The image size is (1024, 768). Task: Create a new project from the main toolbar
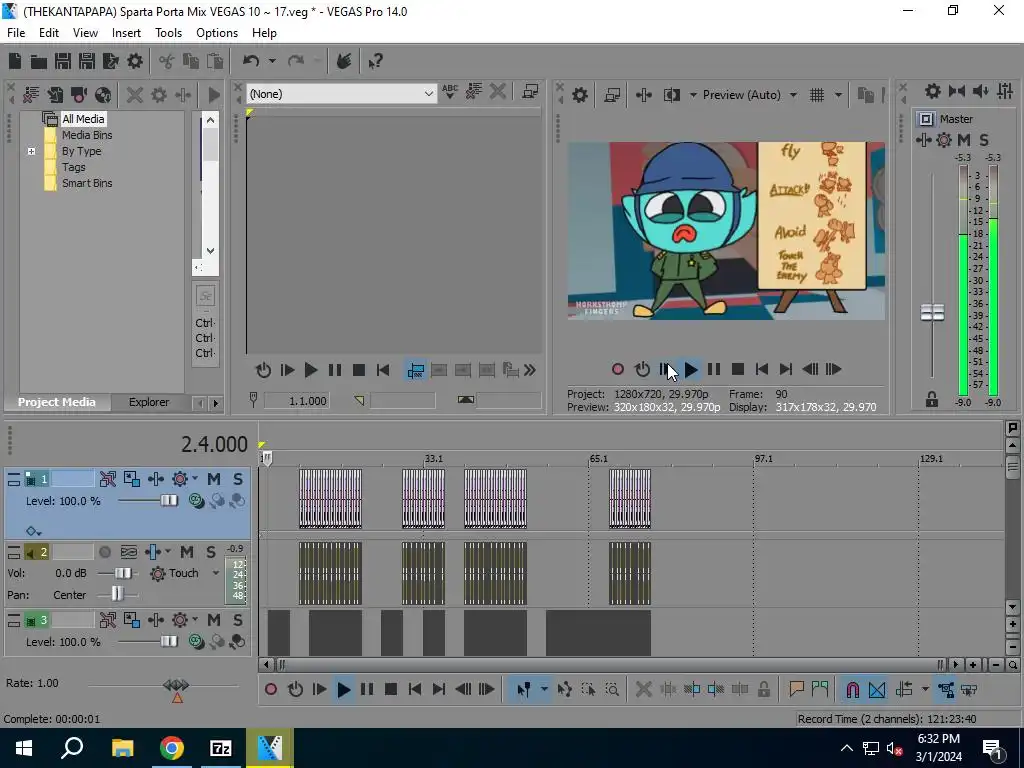coord(15,61)
